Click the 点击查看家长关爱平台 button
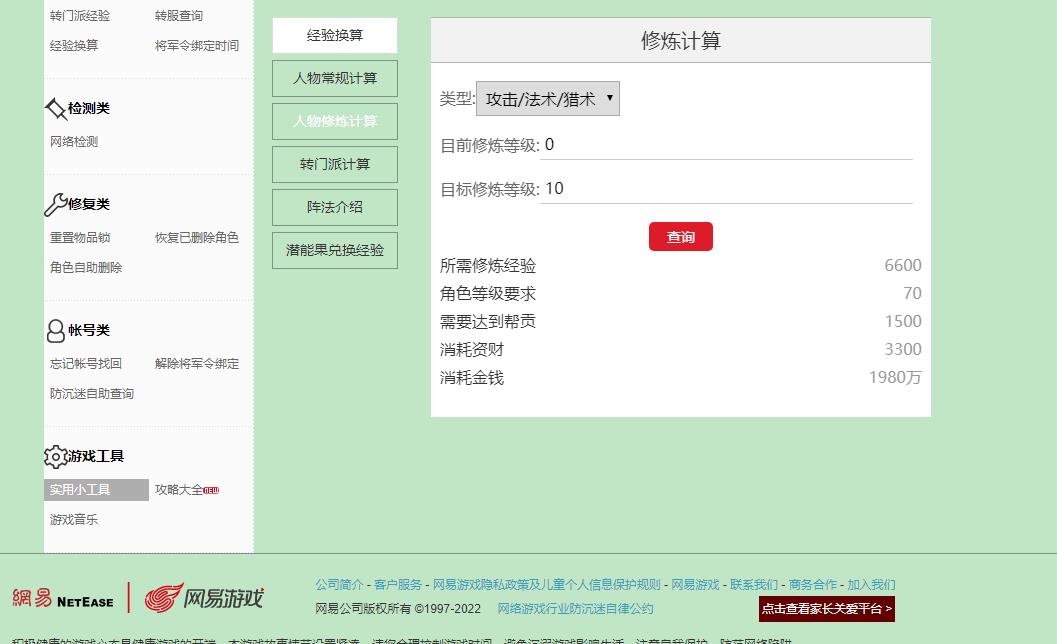Screen dimensions: 1057x644 826,609
